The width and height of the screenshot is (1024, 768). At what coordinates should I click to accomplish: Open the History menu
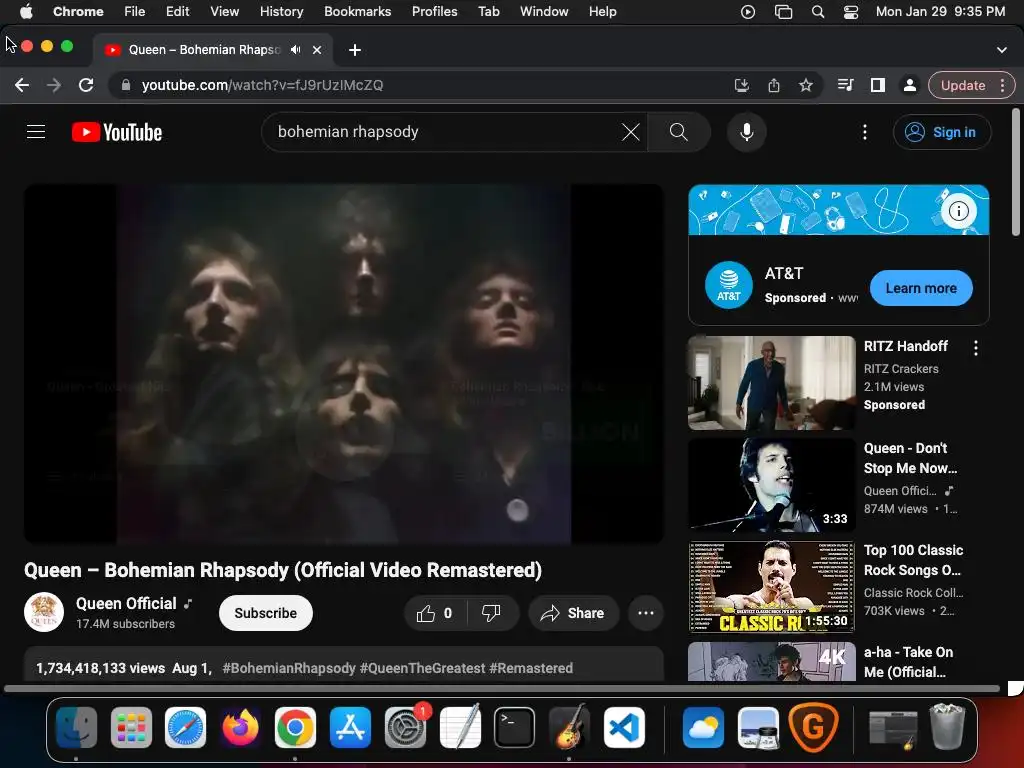click(281, 11)
